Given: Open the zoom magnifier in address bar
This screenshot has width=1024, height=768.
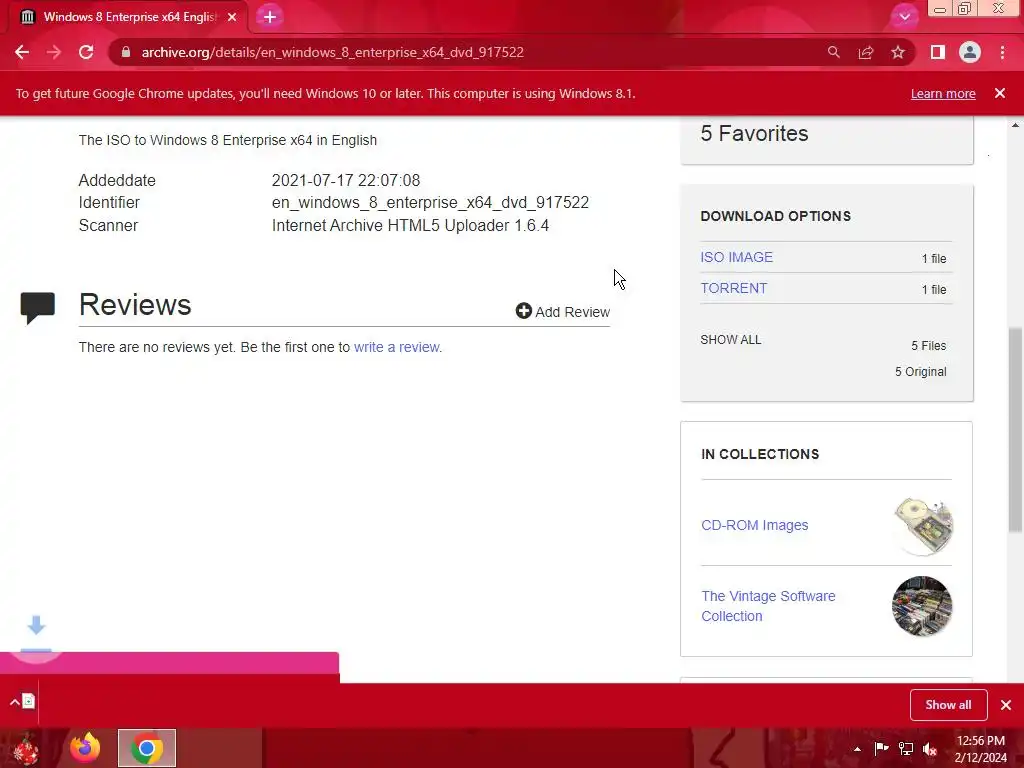Looking at the screenshot, I should pyautogui.click(x=833, y=52).
